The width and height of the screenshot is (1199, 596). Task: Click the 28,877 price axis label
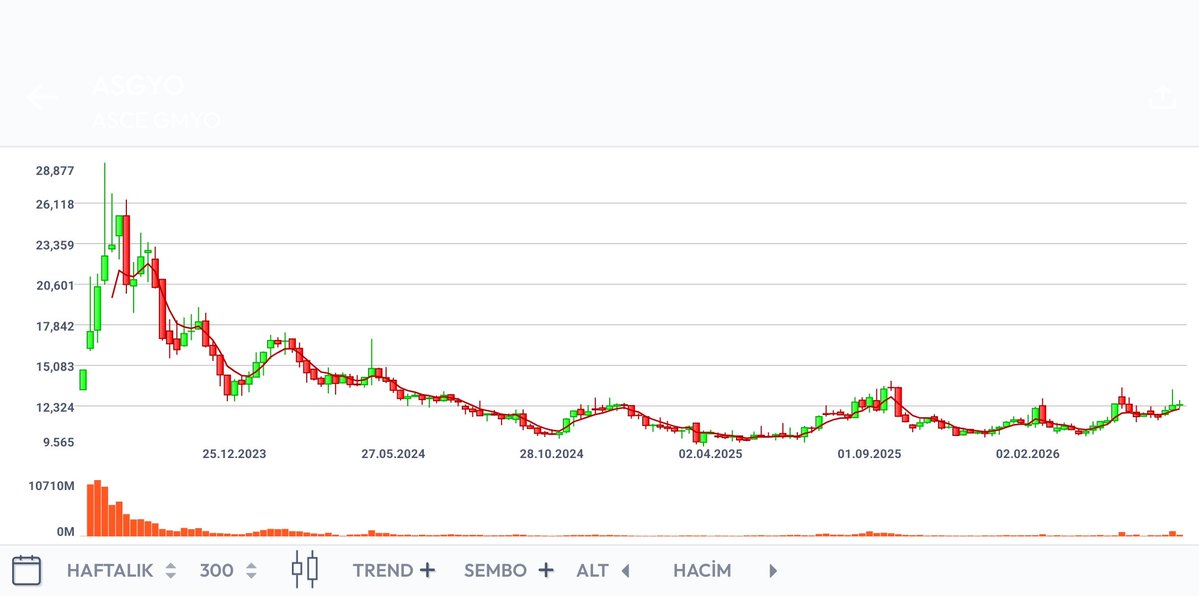[55, 170]
